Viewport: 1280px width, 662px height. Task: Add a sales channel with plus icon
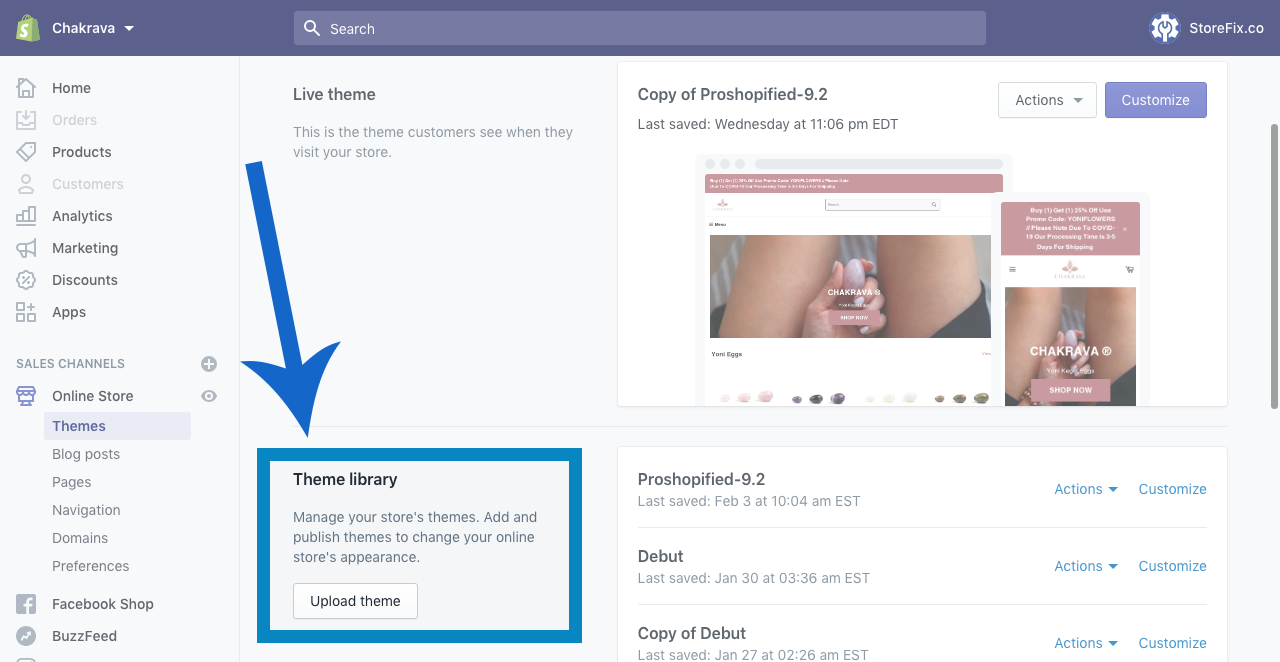(209, 364)
